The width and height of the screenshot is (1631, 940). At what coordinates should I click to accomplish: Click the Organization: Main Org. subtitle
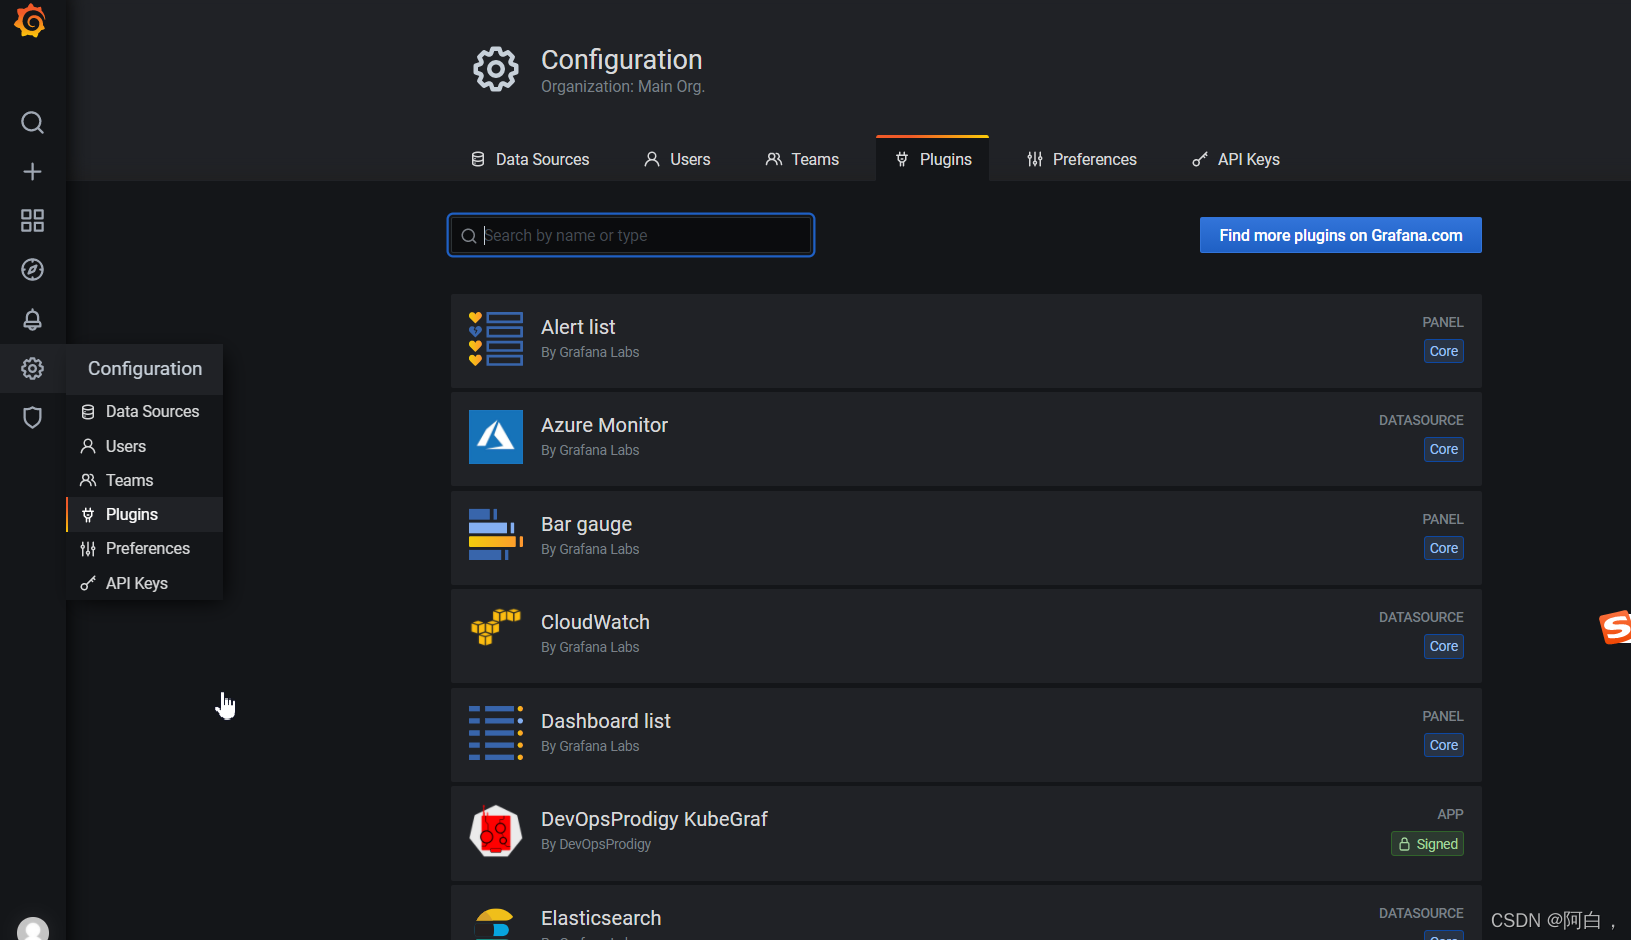tap(623, 87)
